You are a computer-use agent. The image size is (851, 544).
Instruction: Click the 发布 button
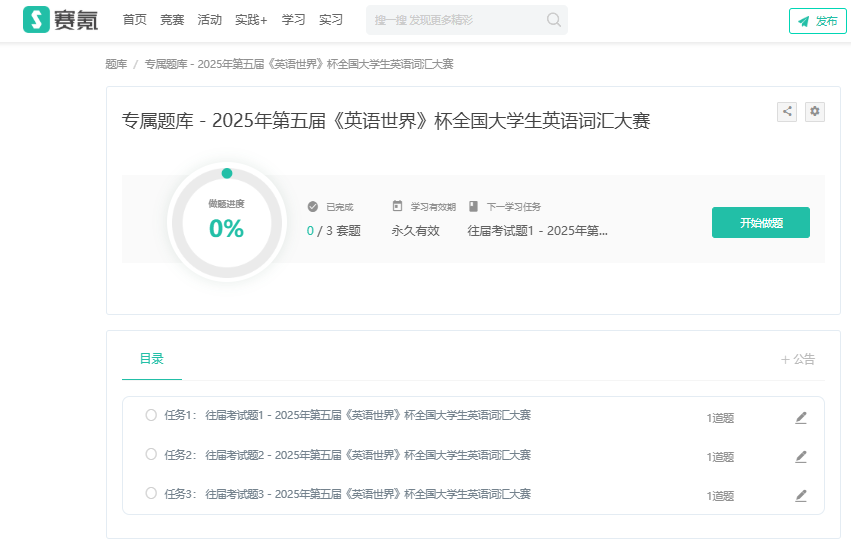pyautogui.click(x=817, y=21)
